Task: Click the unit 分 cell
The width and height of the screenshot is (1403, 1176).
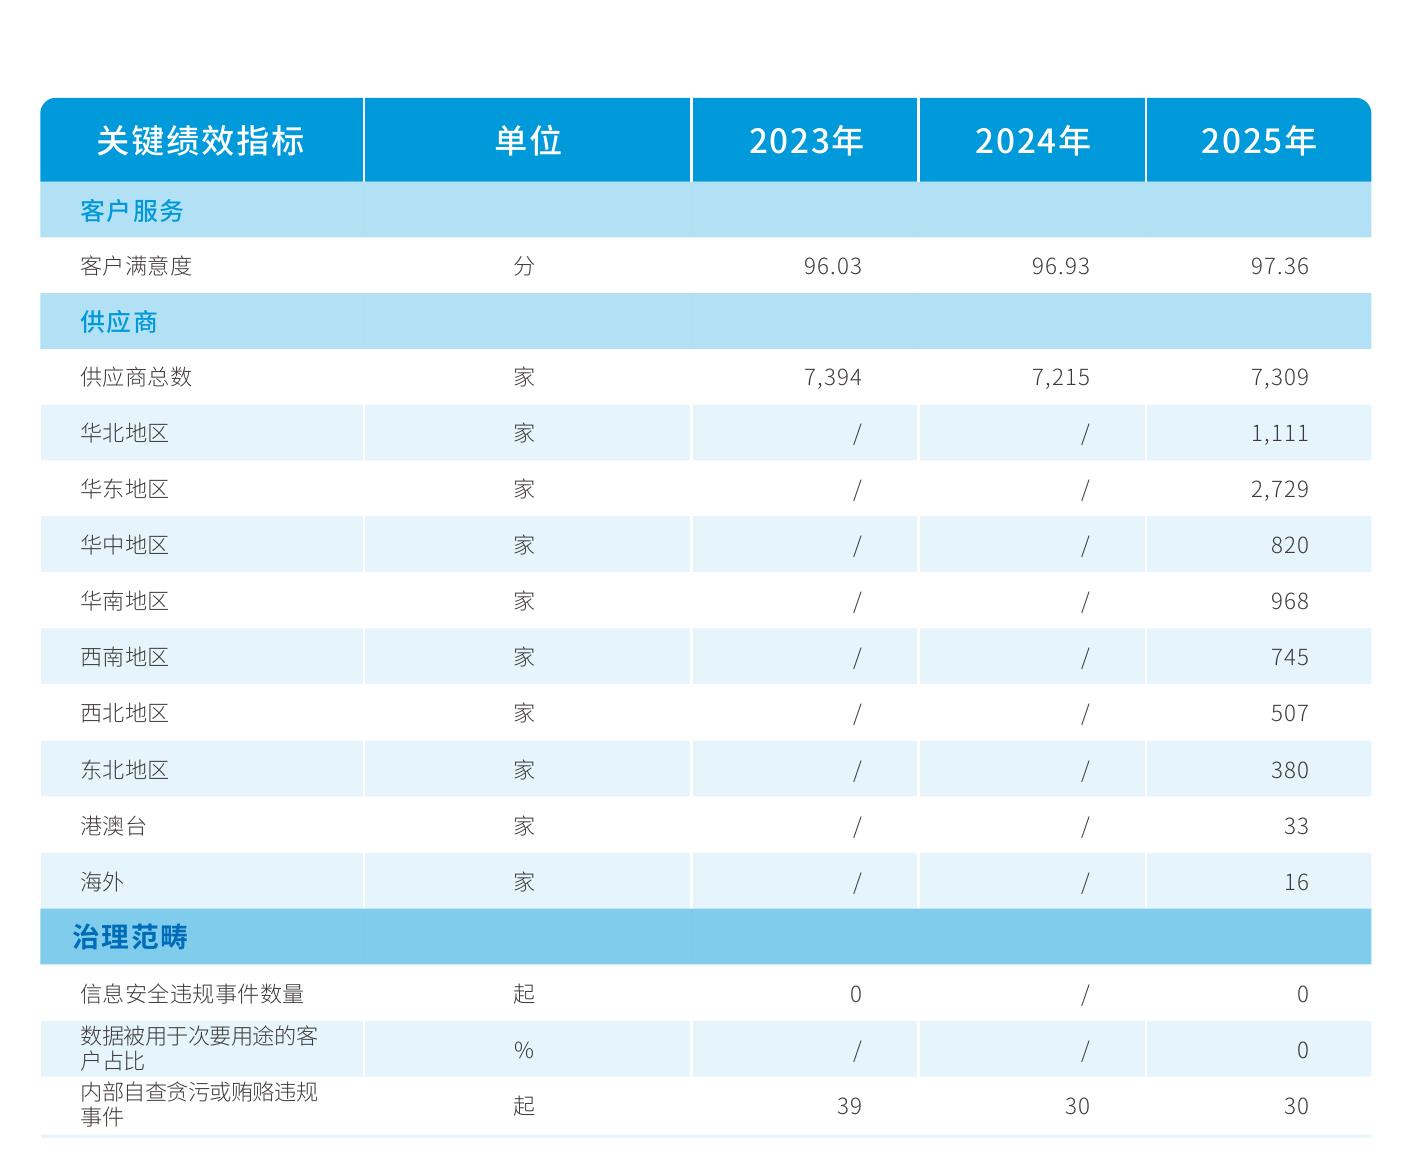Action: [524, 266]
